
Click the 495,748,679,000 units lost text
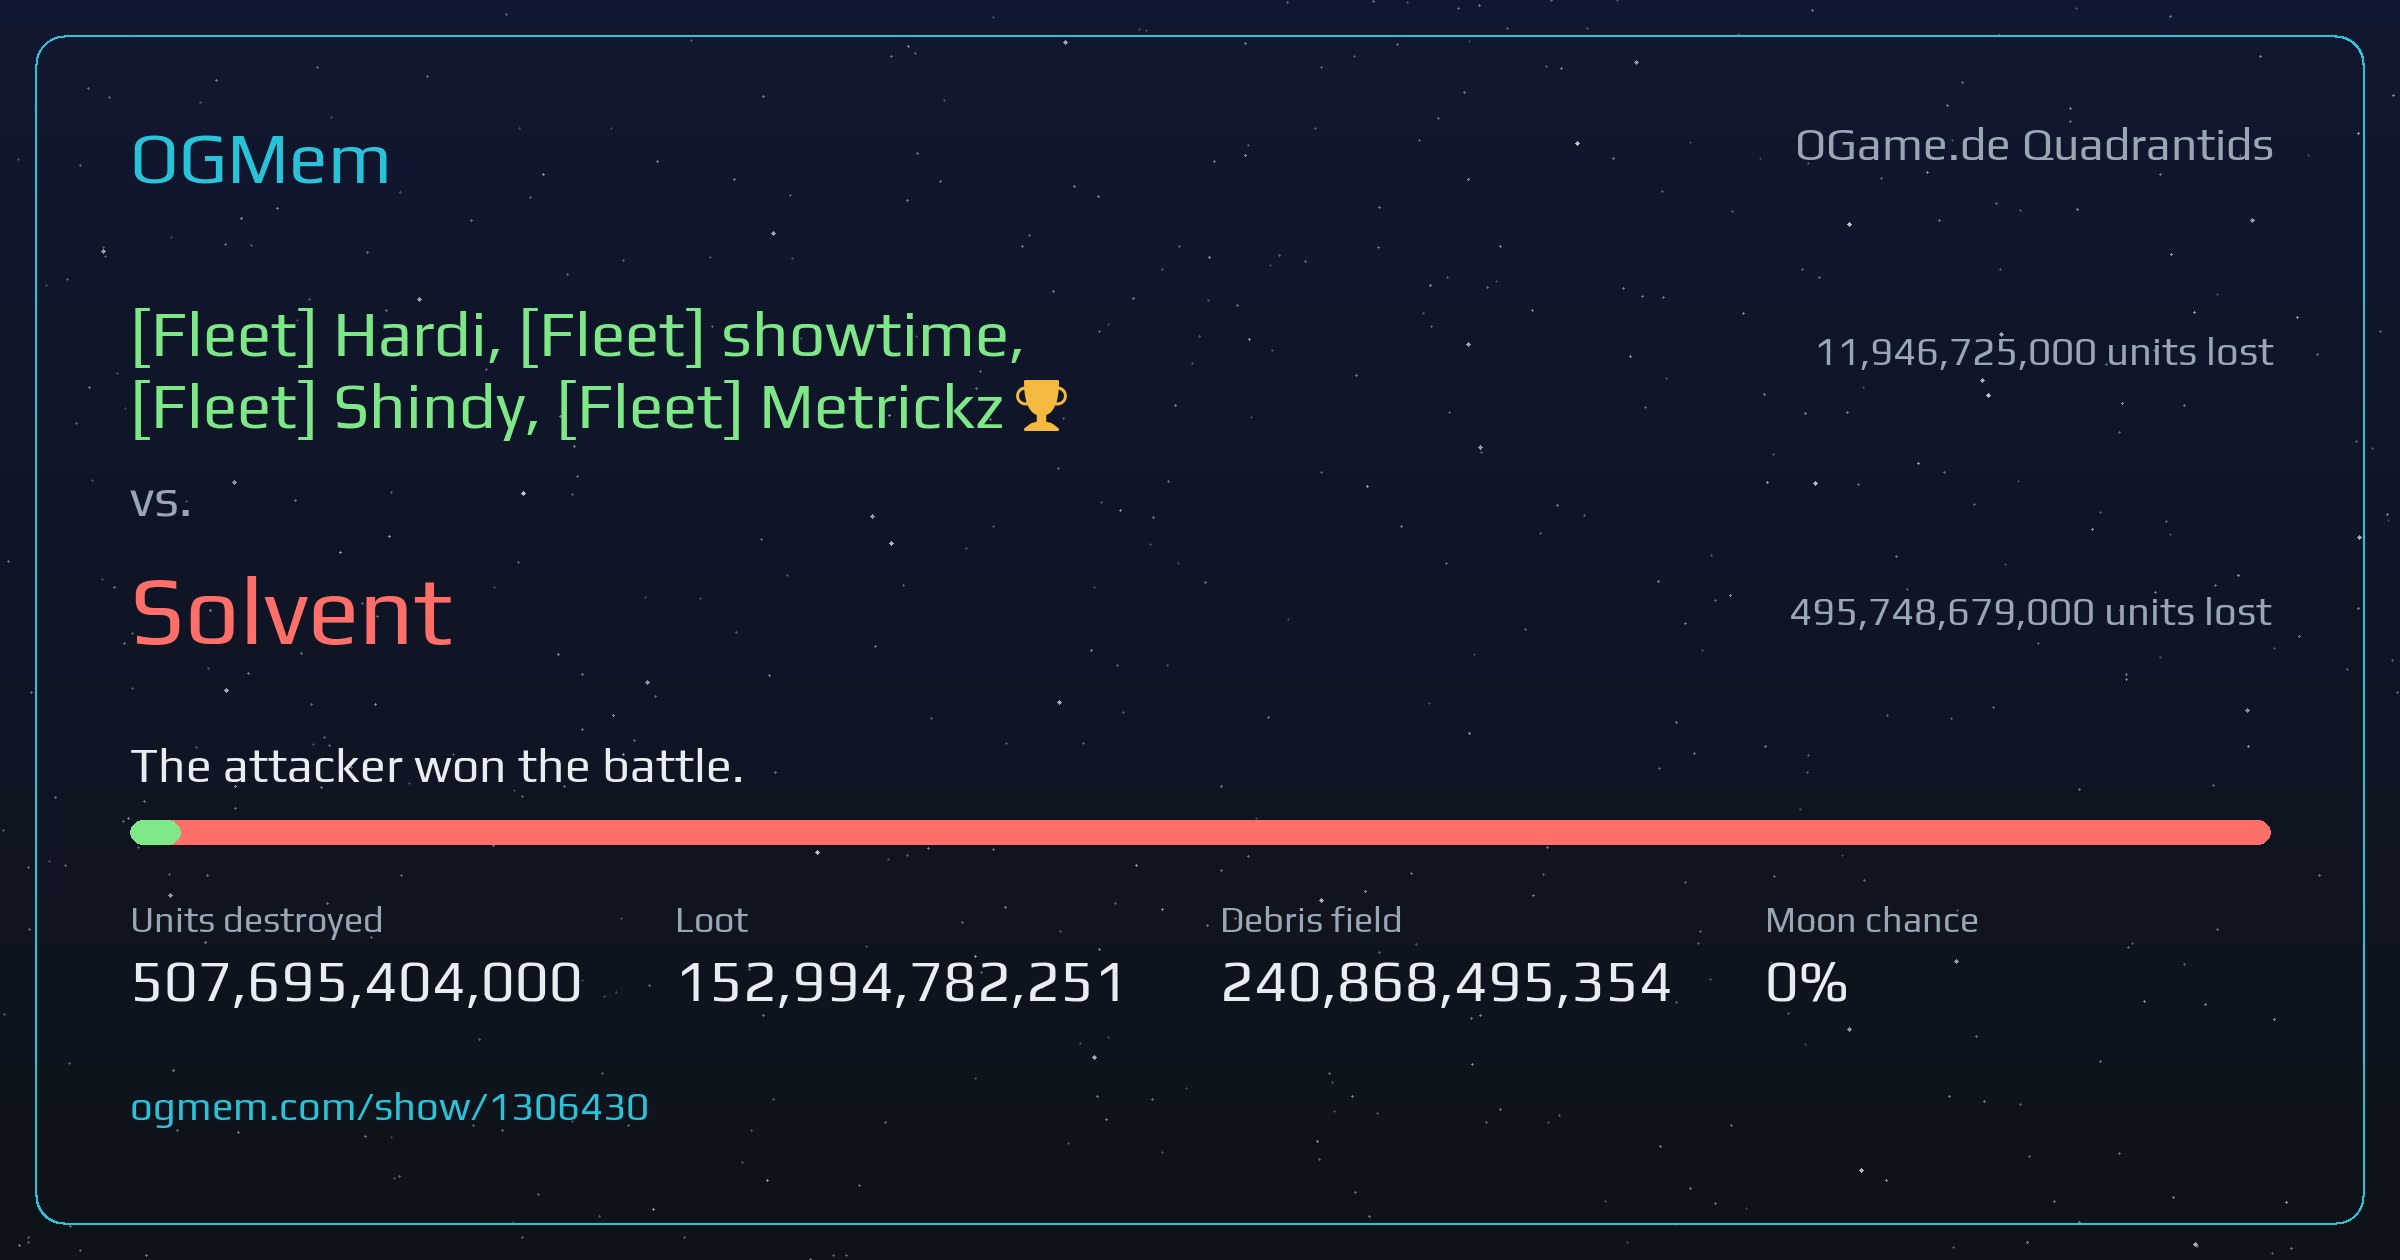pyautogui.click(x=2031, y=612)
